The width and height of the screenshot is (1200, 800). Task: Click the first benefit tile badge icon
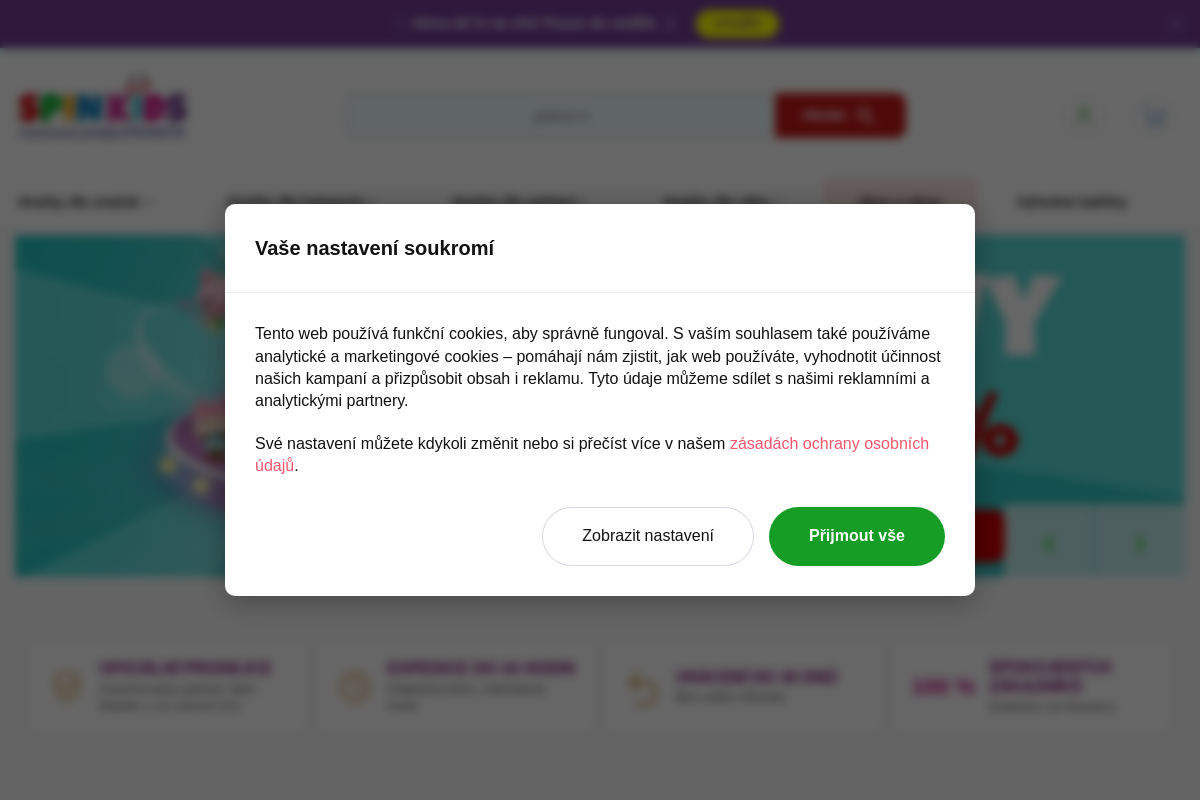[x=67, y=686]
